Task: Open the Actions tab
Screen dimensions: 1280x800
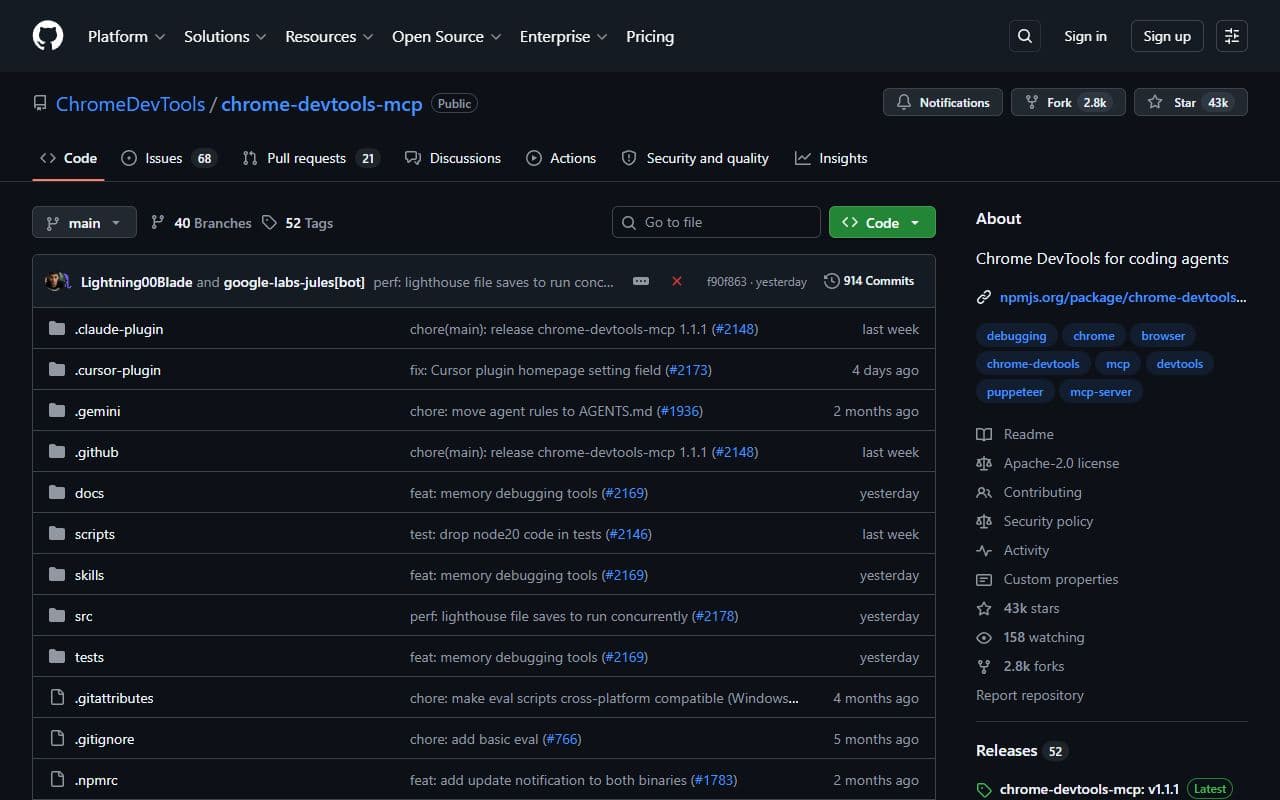Action: (561, 158)
